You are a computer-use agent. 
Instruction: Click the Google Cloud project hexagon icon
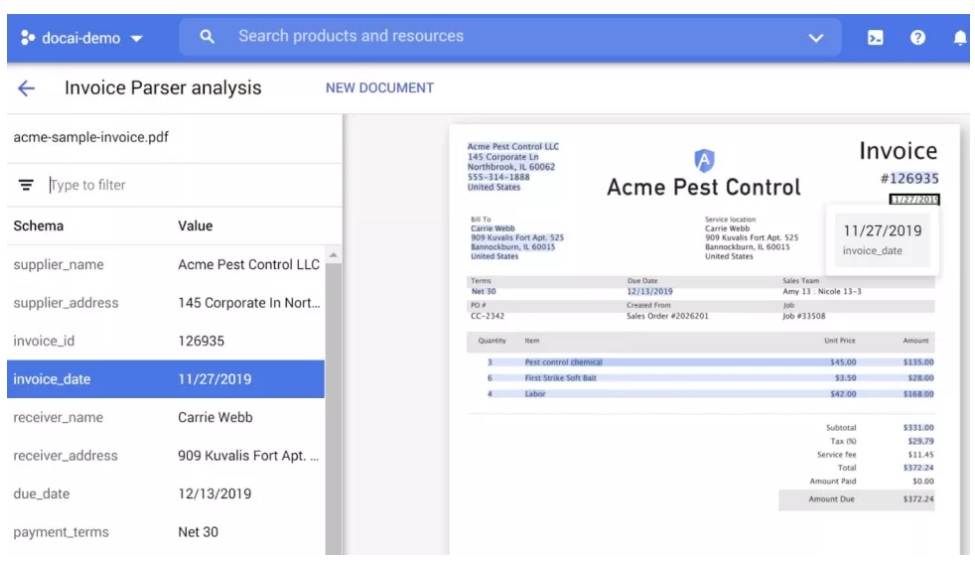pos(27,39)
